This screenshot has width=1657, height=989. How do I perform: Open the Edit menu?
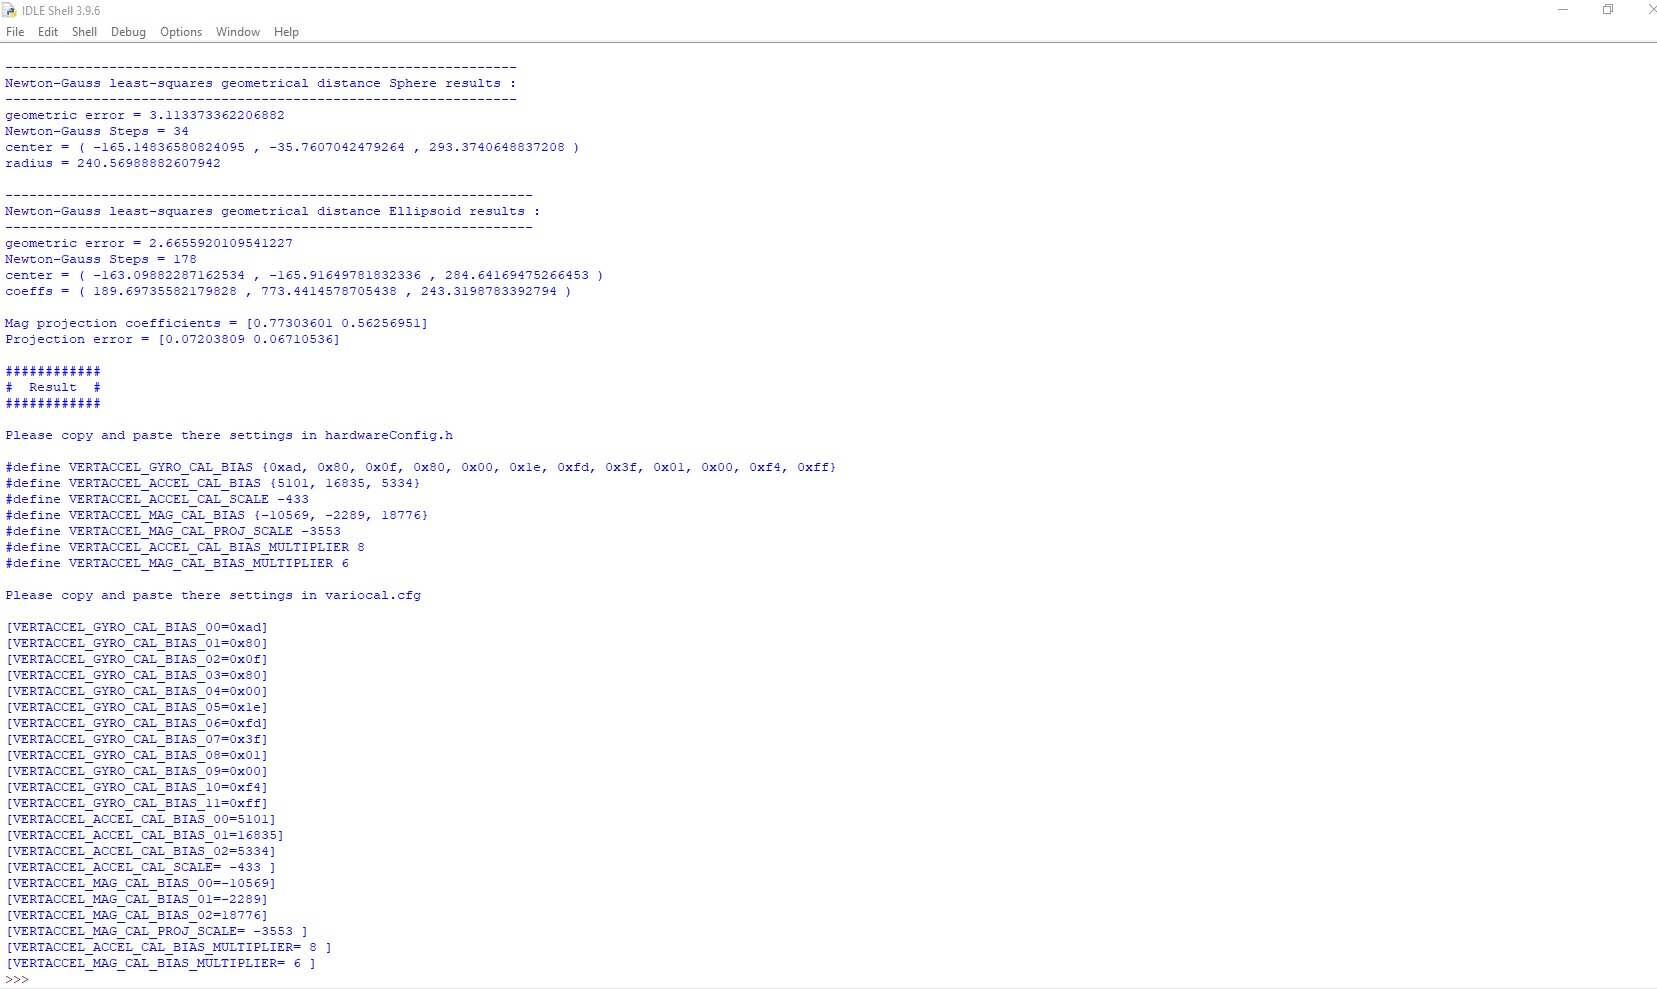48,32
